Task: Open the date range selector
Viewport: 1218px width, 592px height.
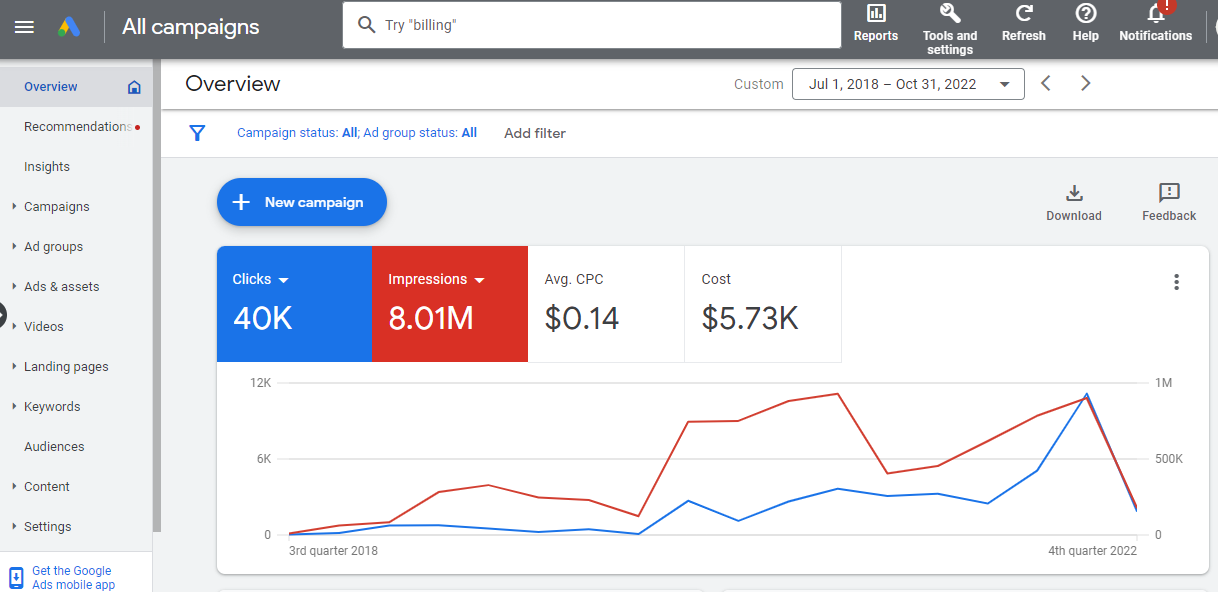Action: point(907,83)
